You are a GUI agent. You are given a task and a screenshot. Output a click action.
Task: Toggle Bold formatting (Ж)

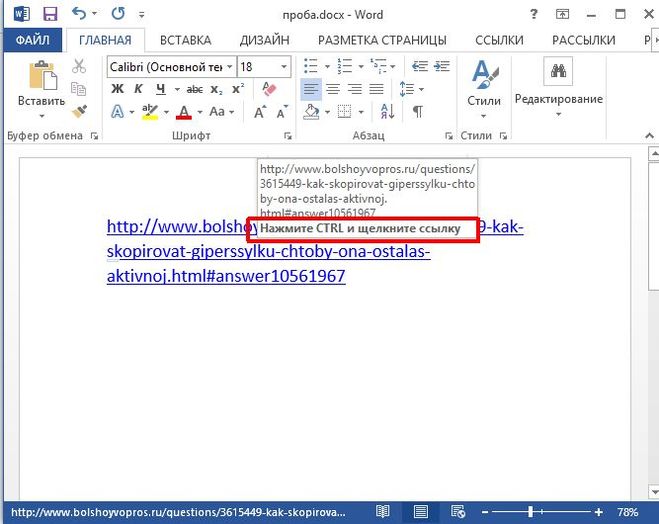tap(117, 89)
